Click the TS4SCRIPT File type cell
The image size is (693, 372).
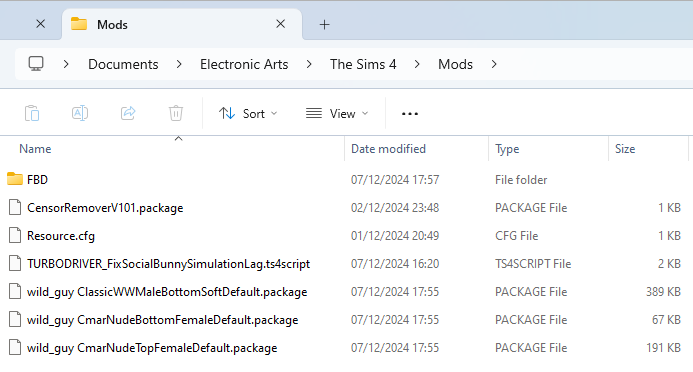533,264
